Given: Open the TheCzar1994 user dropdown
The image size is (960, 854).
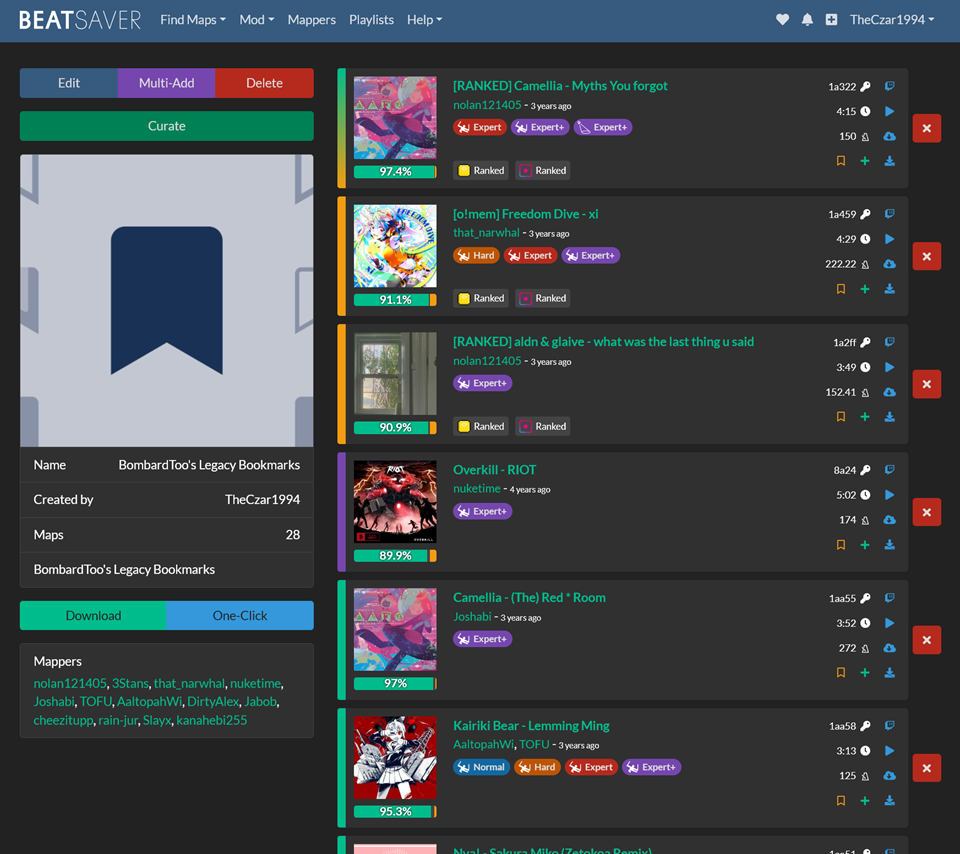Looking at the screenshot, I should [892, 20].
